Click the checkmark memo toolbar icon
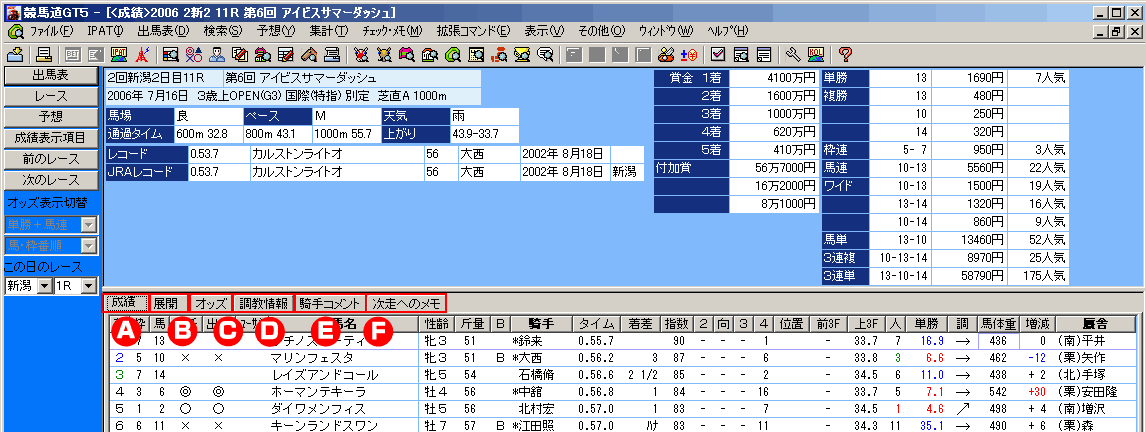Screen dimensions: 1146x432 point(718,54)
